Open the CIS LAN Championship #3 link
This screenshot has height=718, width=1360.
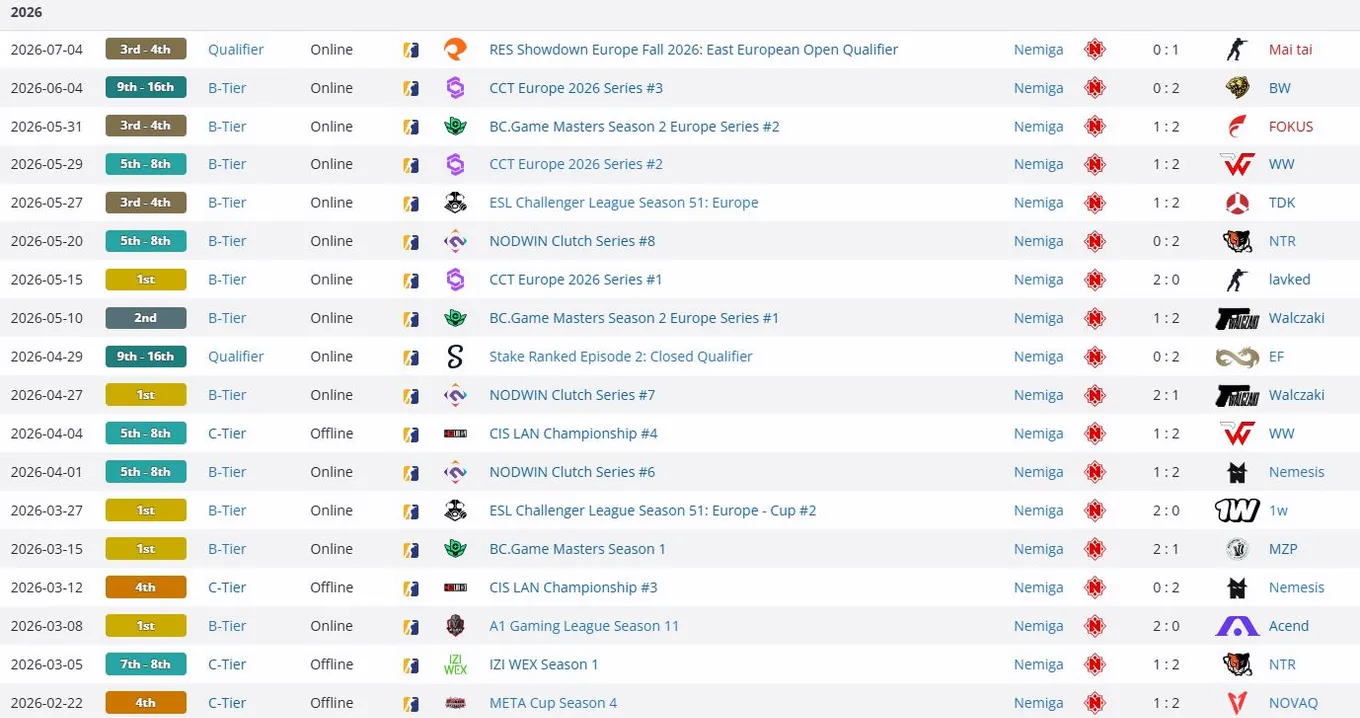(573, 587)
